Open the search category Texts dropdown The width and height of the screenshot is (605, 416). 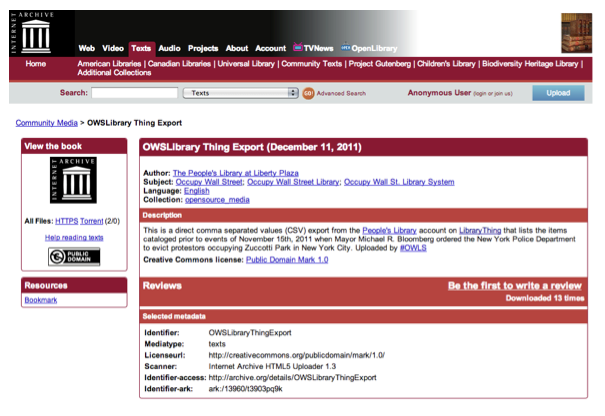pos(240,93)
